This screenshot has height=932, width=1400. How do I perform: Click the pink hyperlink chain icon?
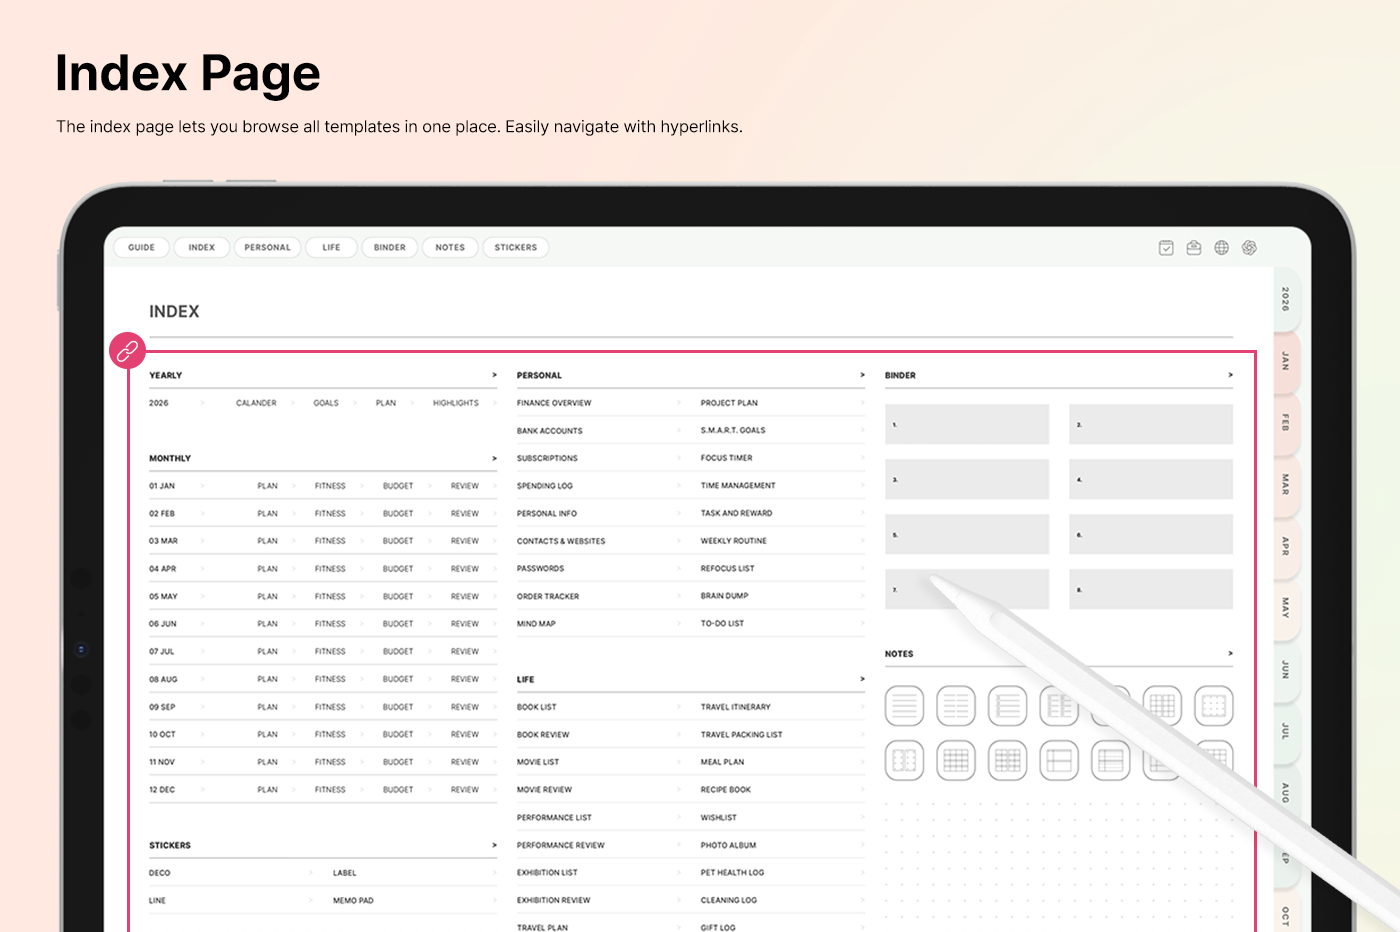[127, 351]
